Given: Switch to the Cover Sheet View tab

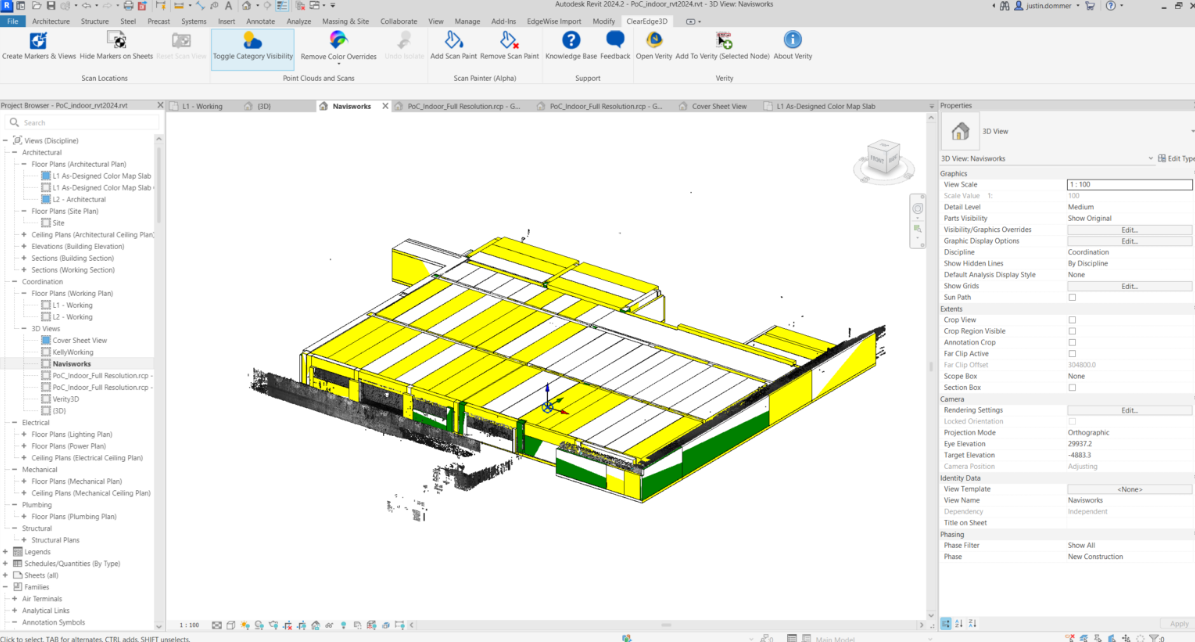Looking at the screenshot, I should 719,106.
